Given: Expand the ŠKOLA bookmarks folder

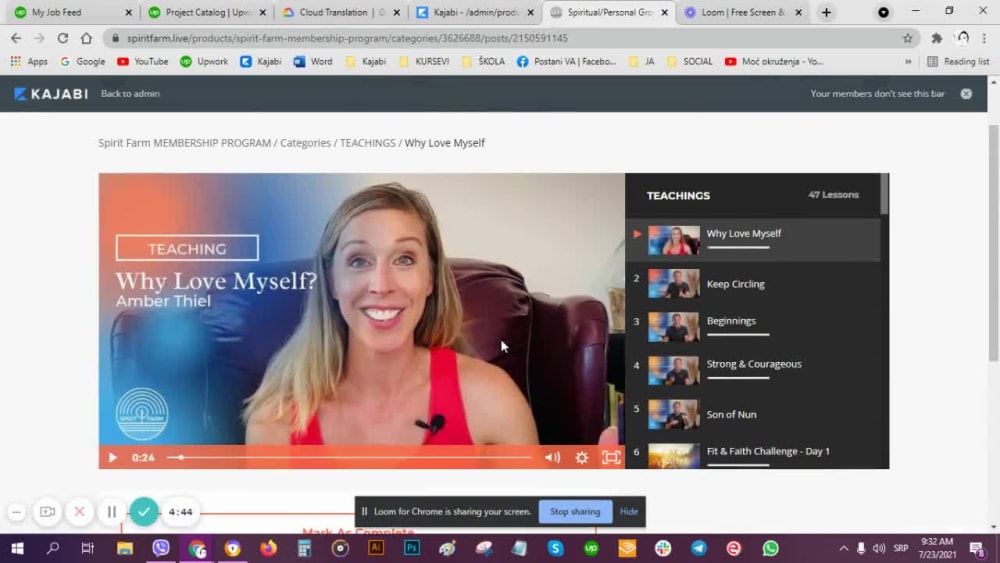Looking at the screenshot, I should 483,61.
